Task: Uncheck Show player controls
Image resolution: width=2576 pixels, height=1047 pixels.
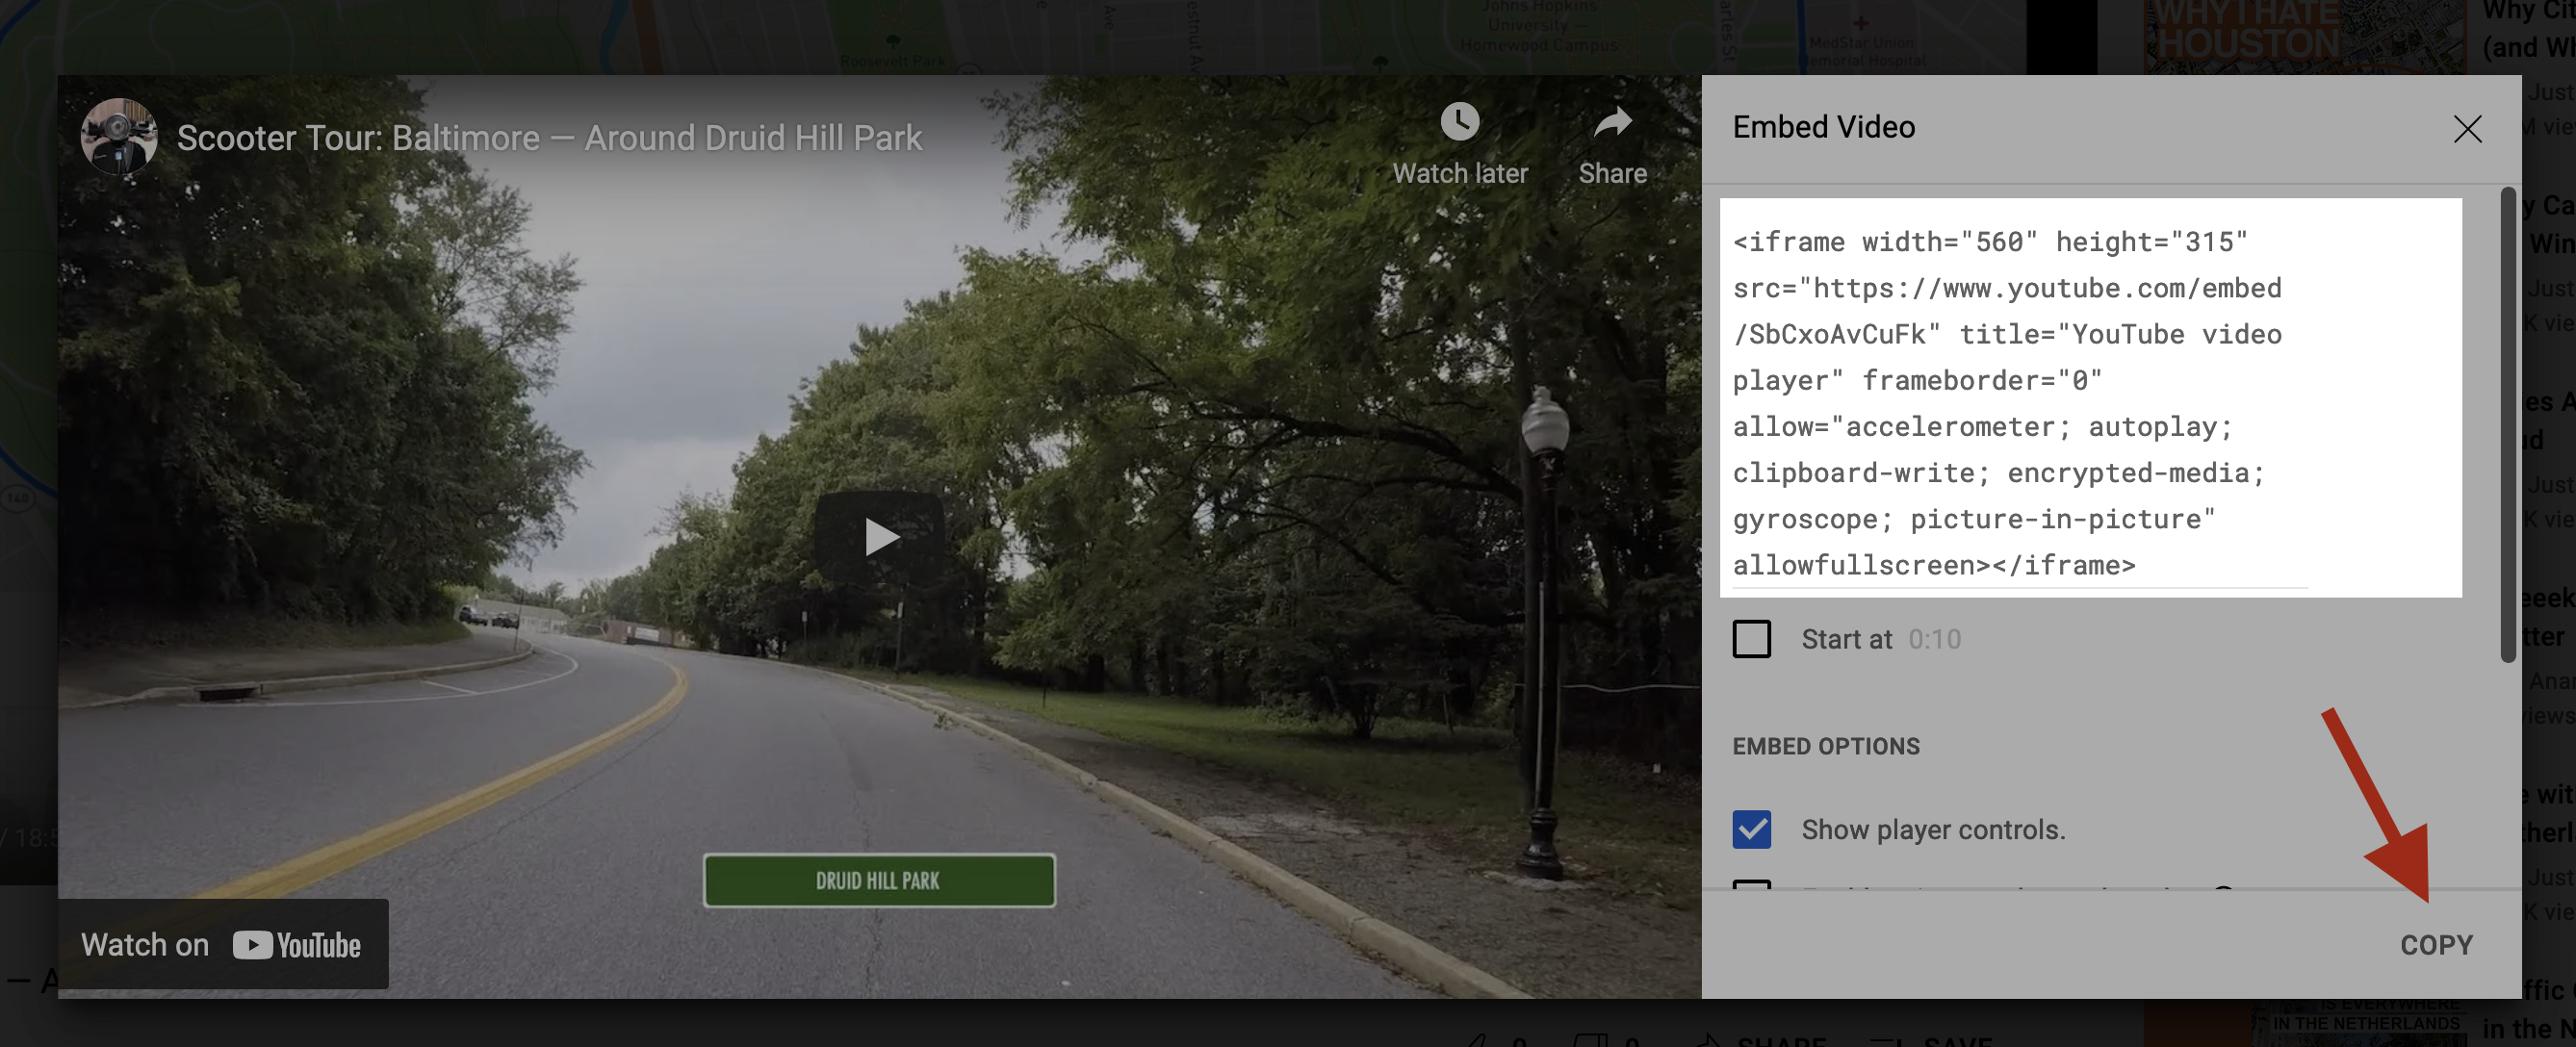Action: (1751, 829)
